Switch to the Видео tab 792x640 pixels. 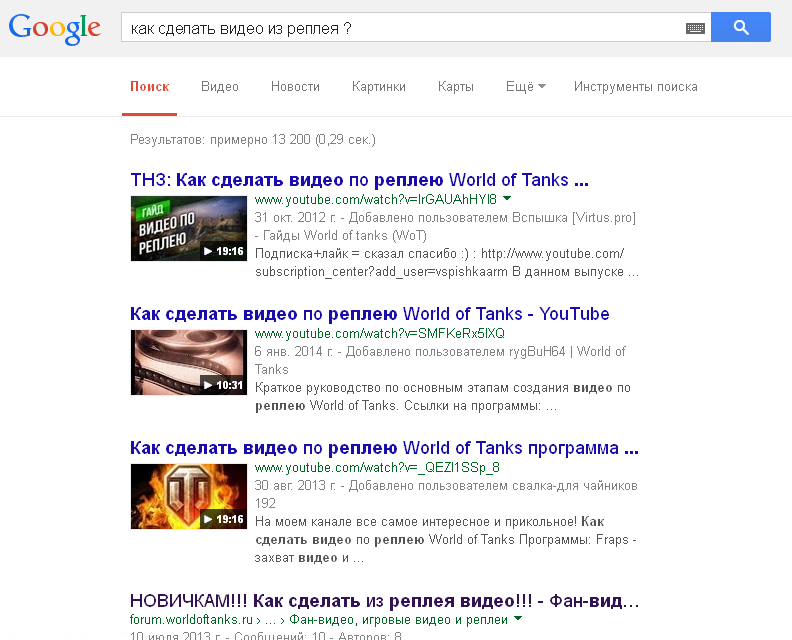click(220, 86)
